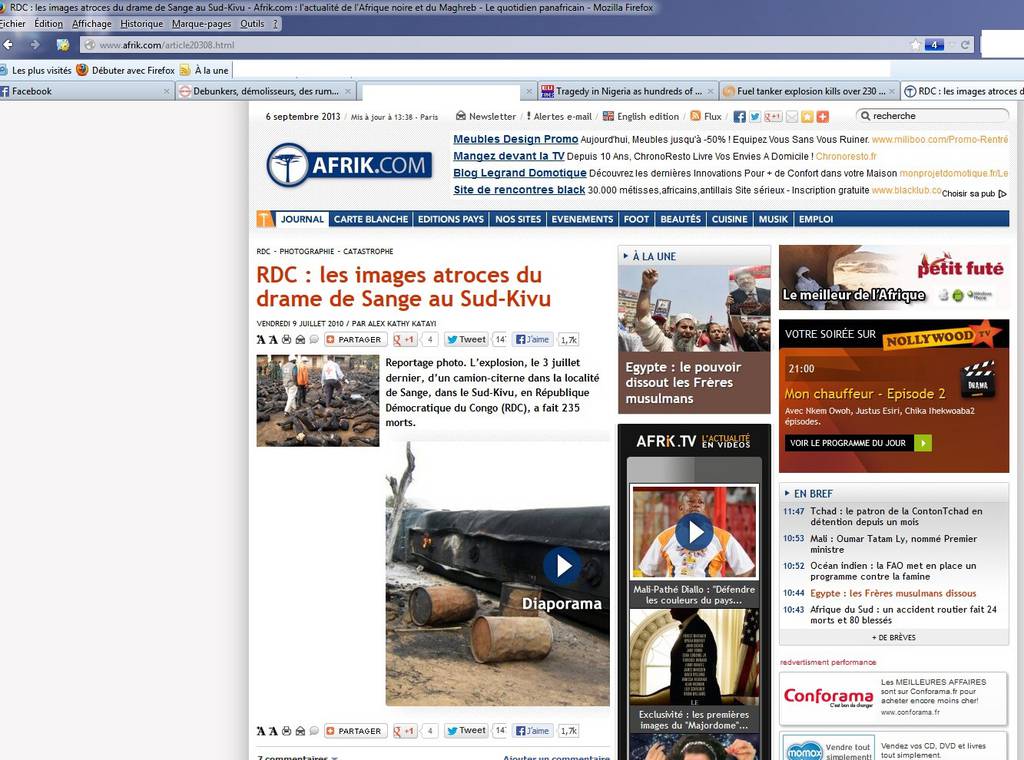Image resolution: width=1024 pixels, height=760 pixels.
Task: Click the + DE BRÈVES link
Action: pos(893,637)
